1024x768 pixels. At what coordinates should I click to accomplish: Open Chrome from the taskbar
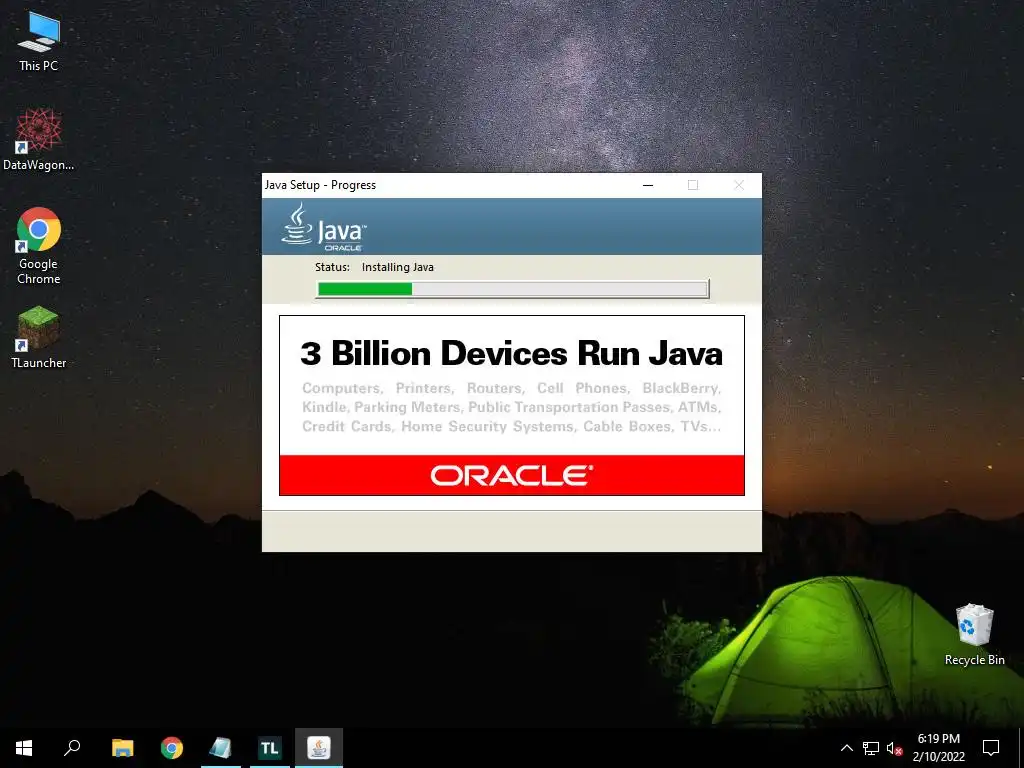172,748
